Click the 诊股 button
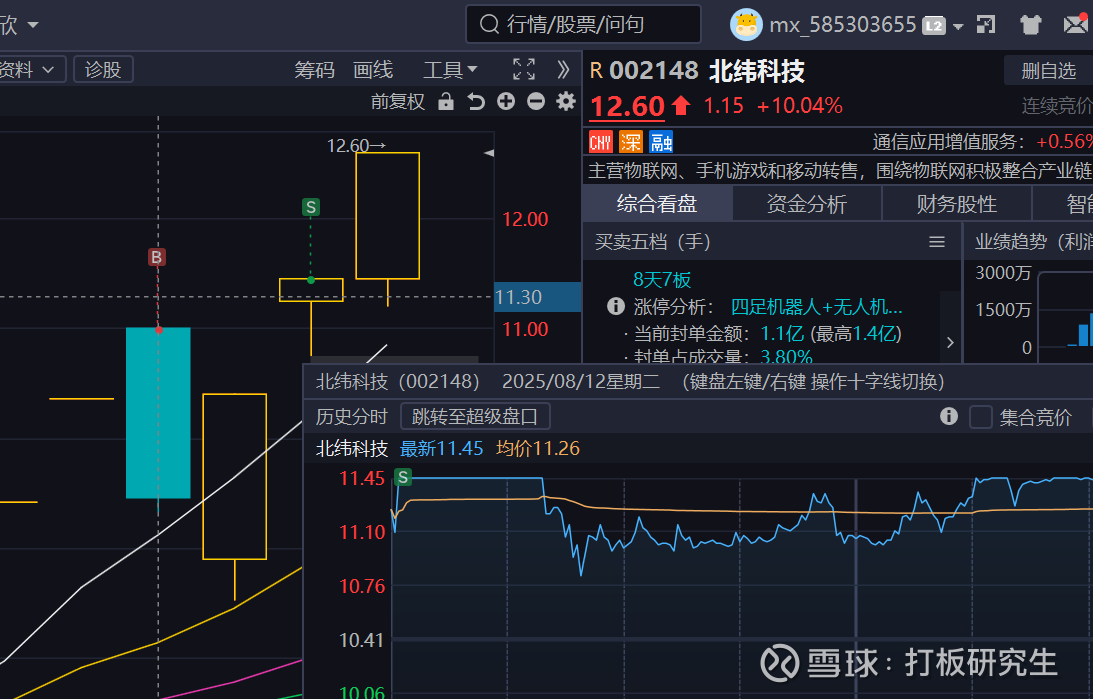This screenshot has height=699, width=1093. pos(103,70)
